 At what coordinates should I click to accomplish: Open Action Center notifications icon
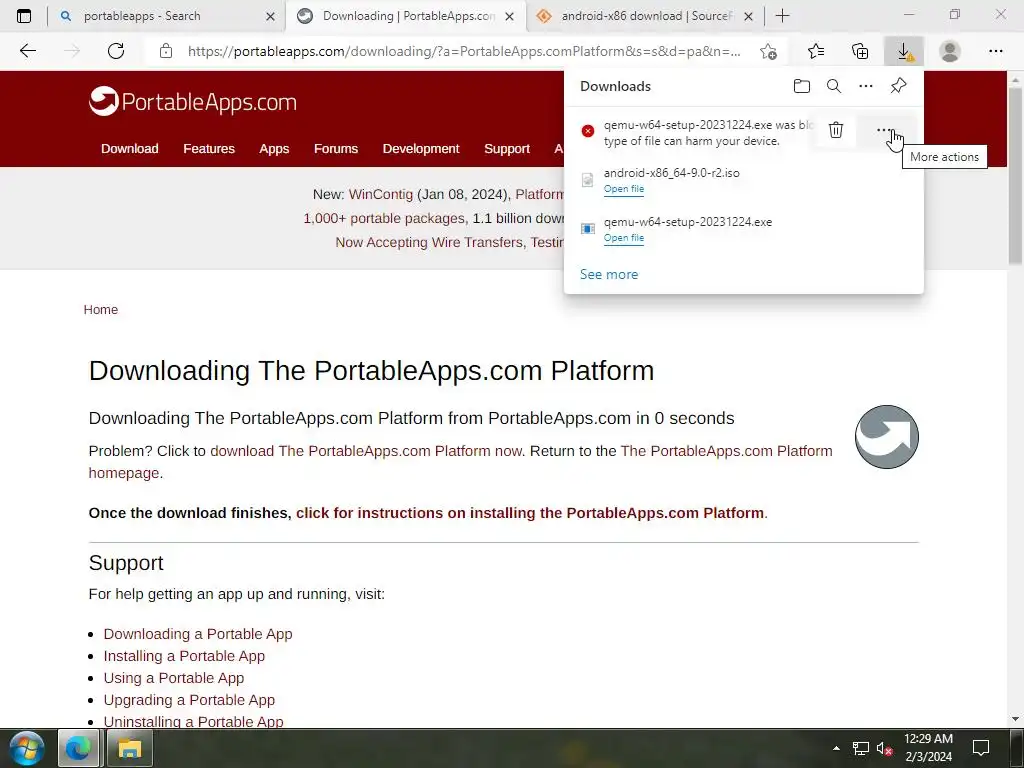coord(980,748)
